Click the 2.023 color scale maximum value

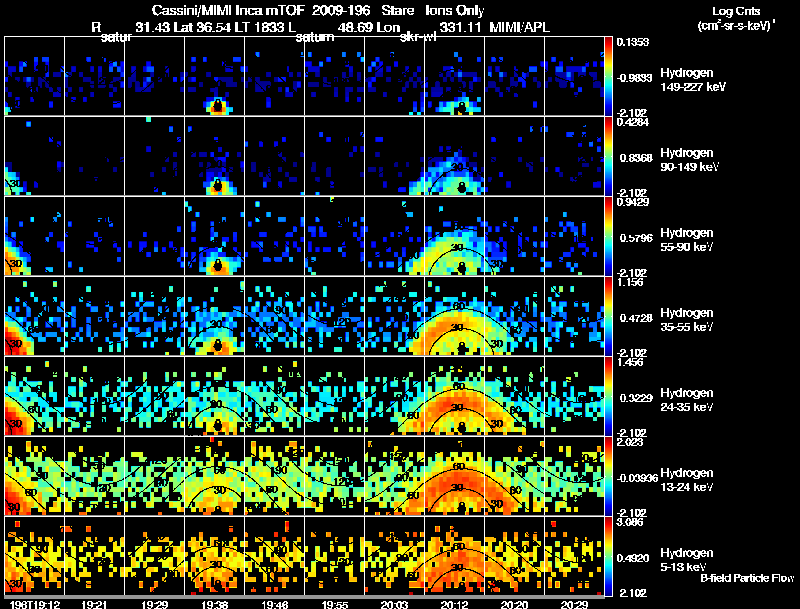(630, 443)
